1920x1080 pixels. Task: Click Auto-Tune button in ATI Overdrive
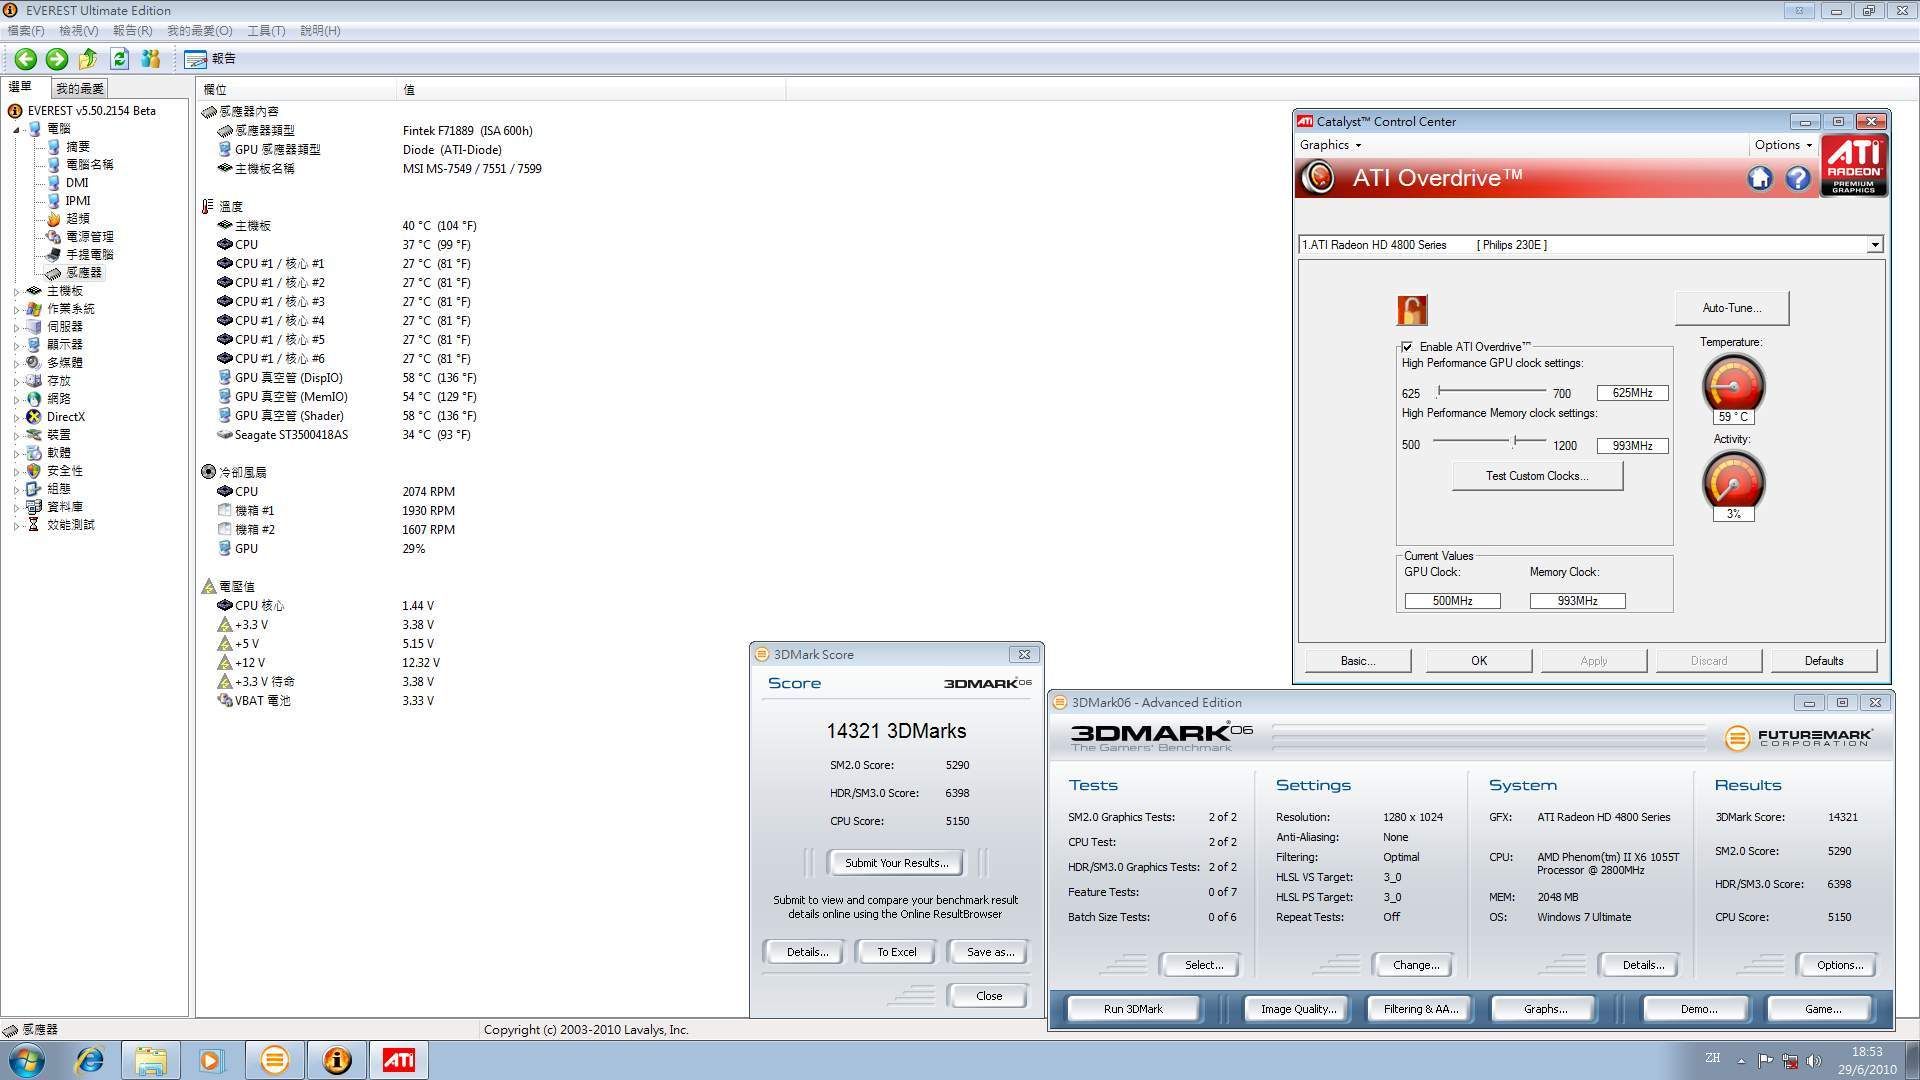tap(1732, 308)
